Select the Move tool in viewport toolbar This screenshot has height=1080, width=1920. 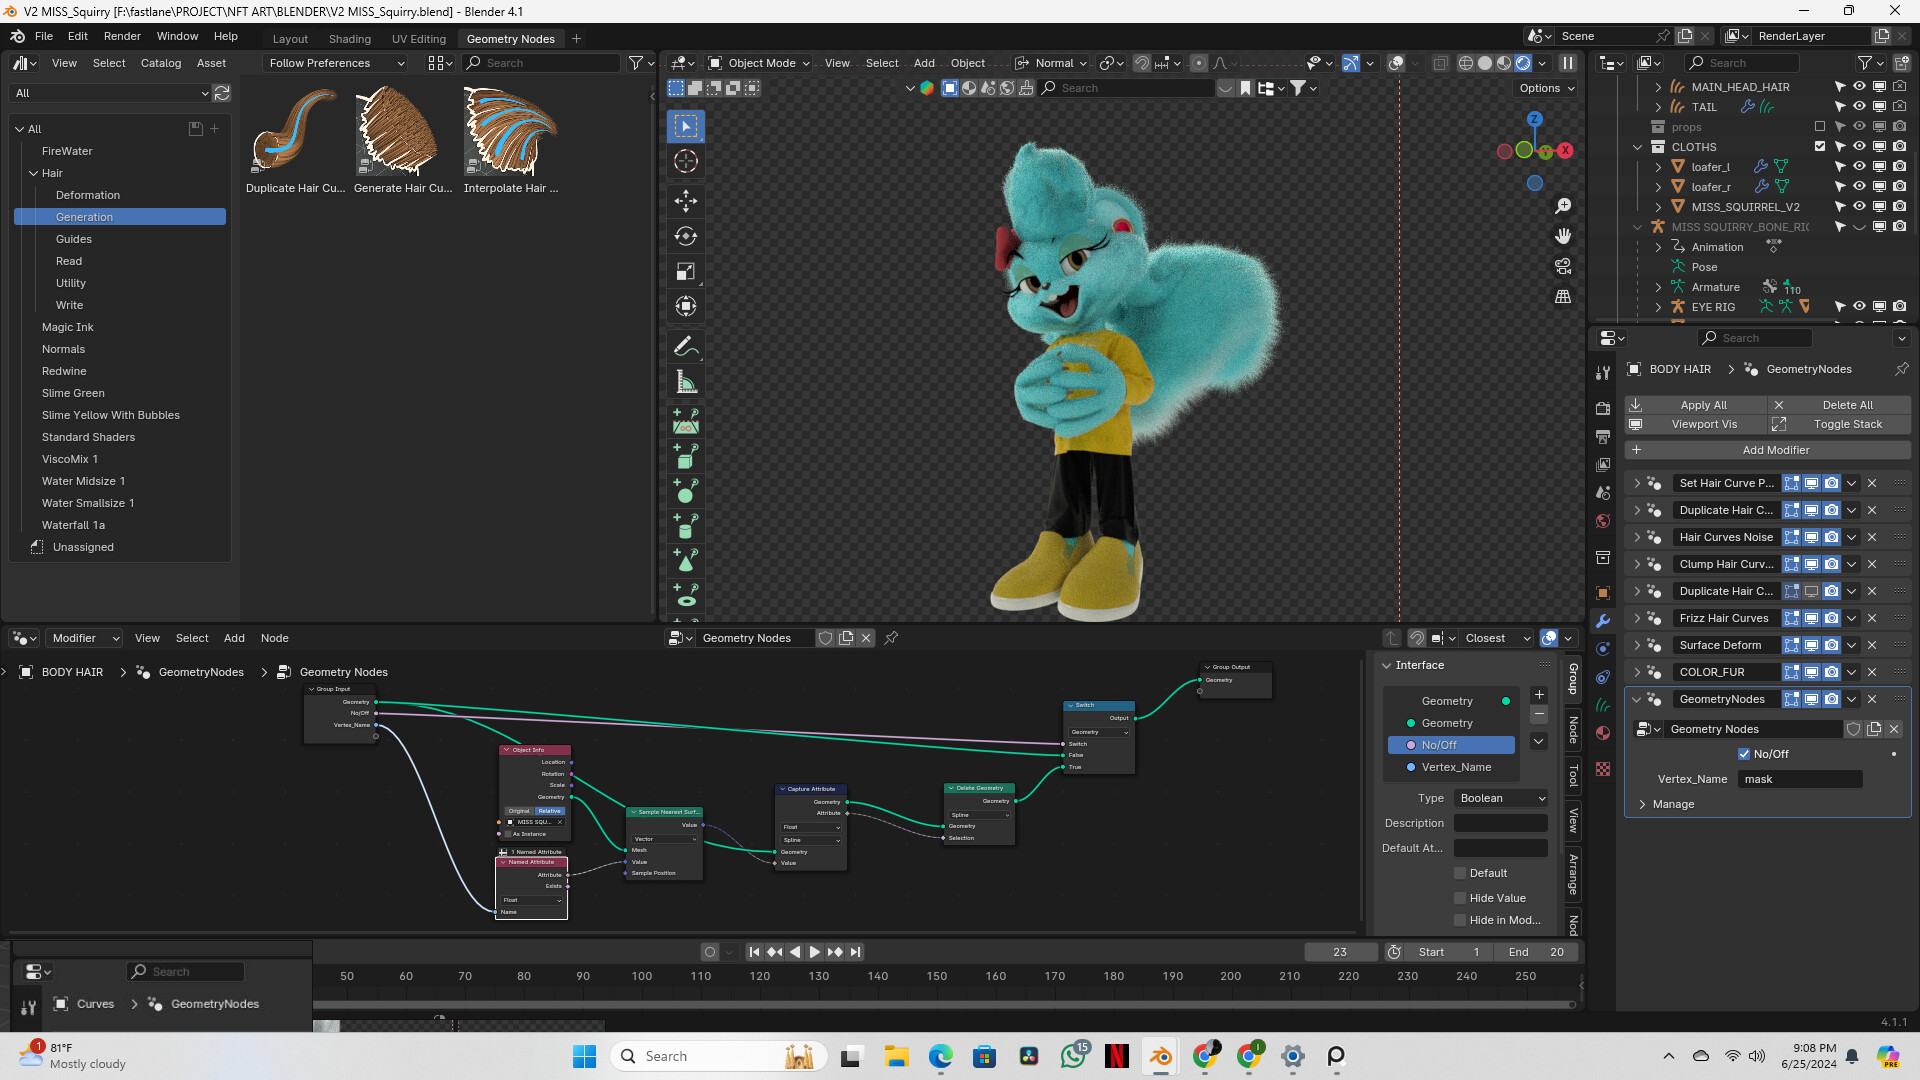(x=686, y=201)
